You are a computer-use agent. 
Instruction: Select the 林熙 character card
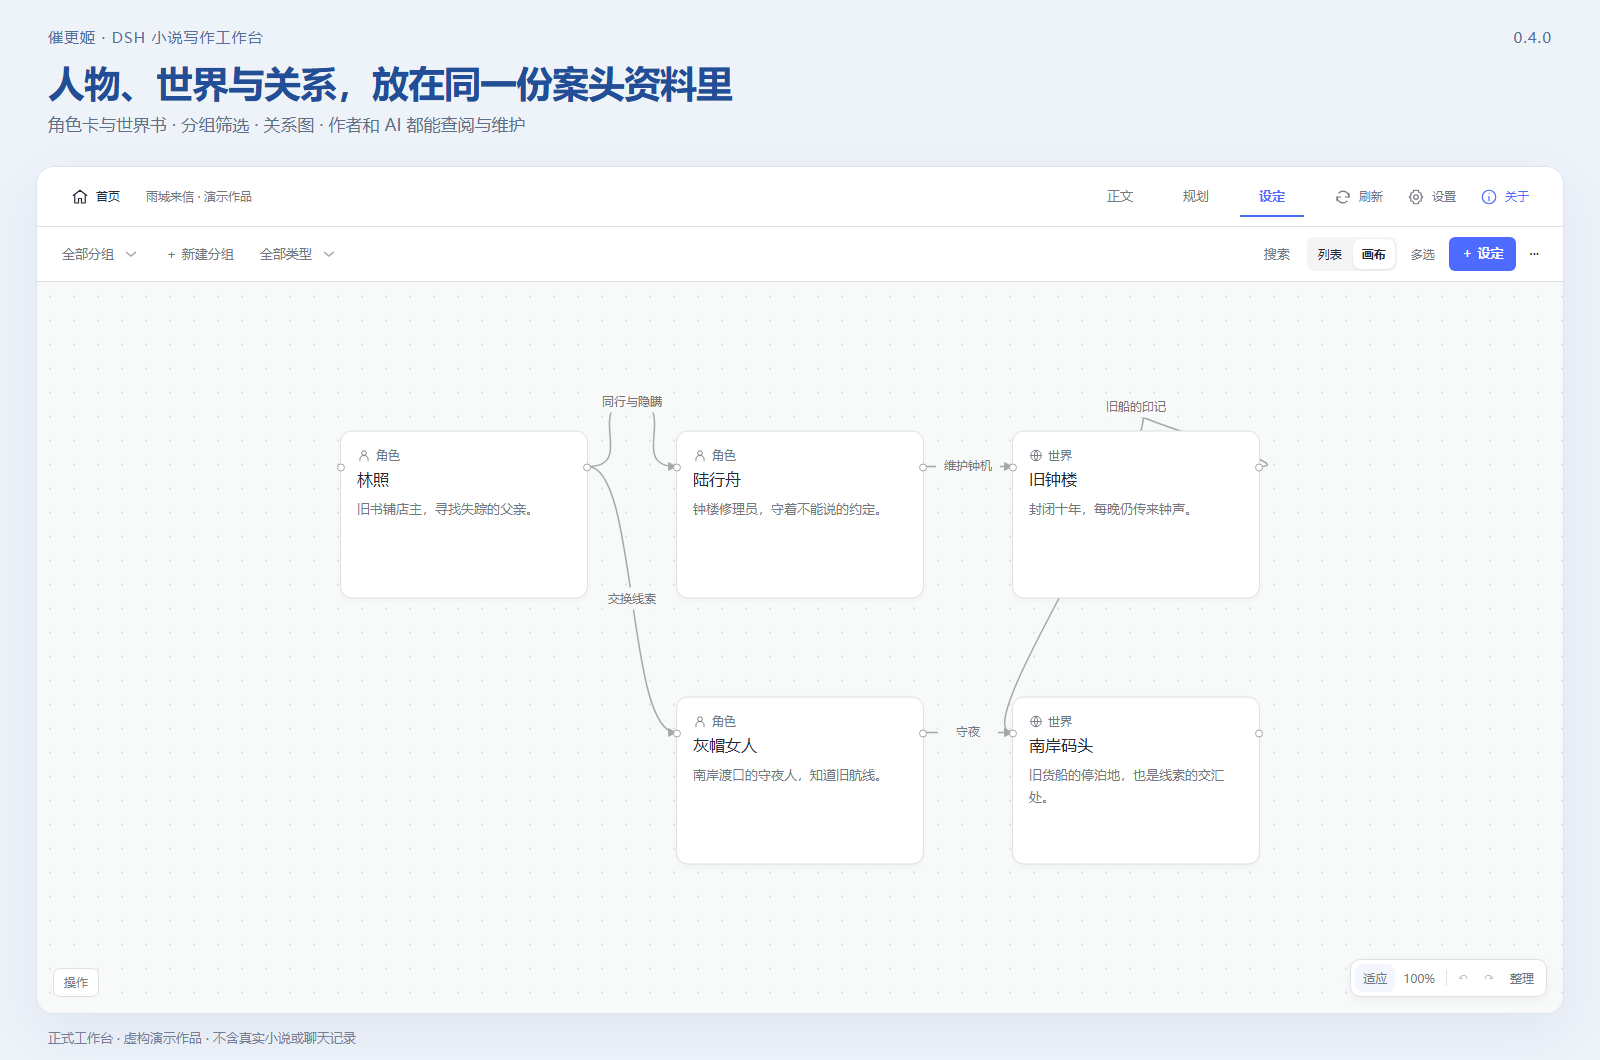(x=464, y=515)
